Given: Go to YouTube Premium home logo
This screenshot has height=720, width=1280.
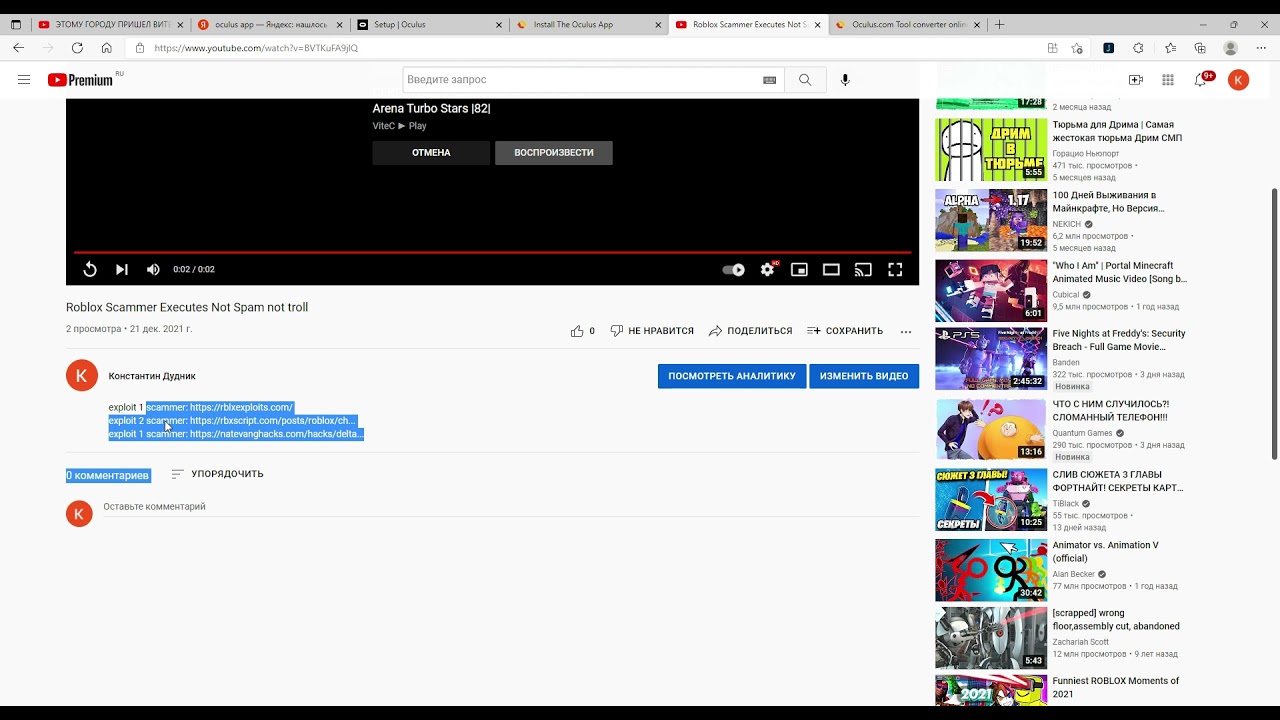Looking at the screenshot, I should (x=80, y=80).
